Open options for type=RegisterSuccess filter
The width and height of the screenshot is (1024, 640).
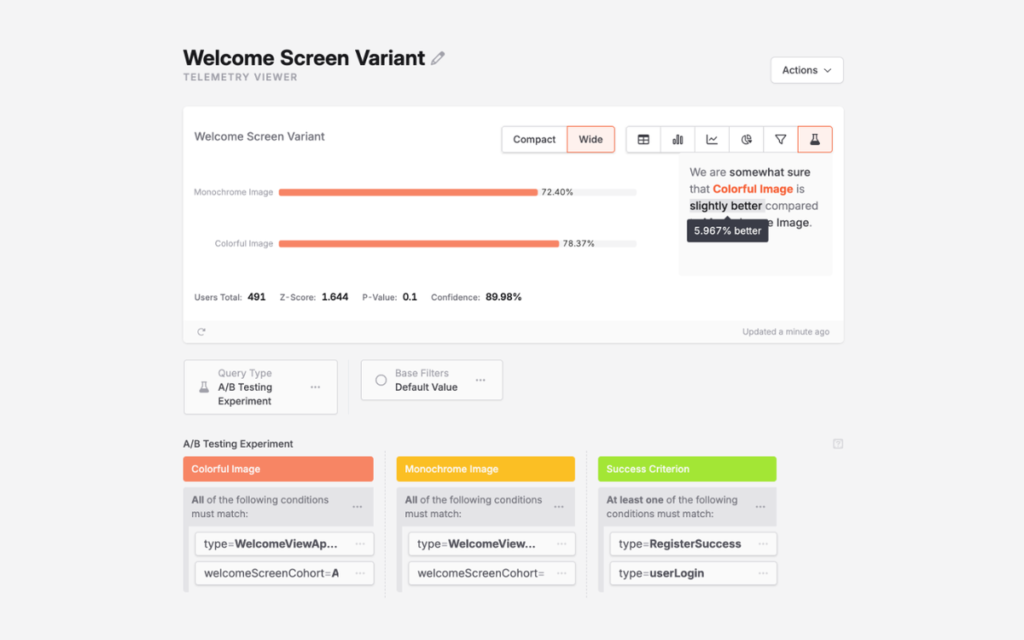(763, 544)
